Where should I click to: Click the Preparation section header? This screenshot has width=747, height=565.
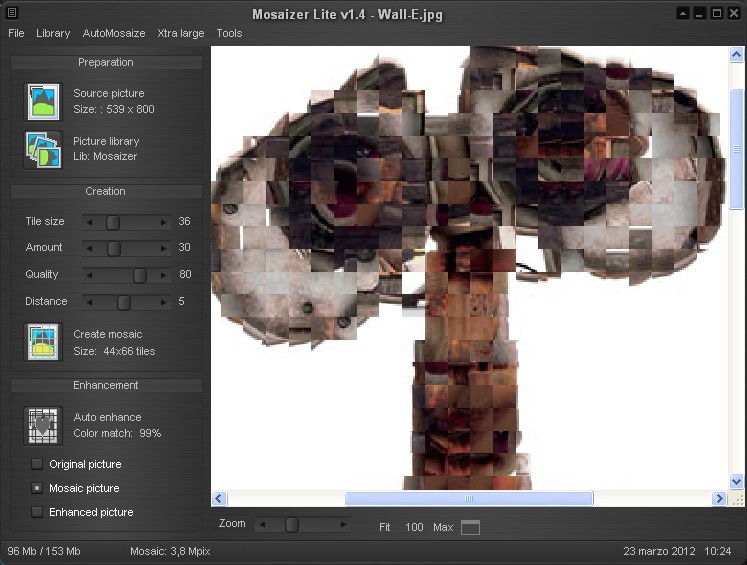tap(106, 62)
